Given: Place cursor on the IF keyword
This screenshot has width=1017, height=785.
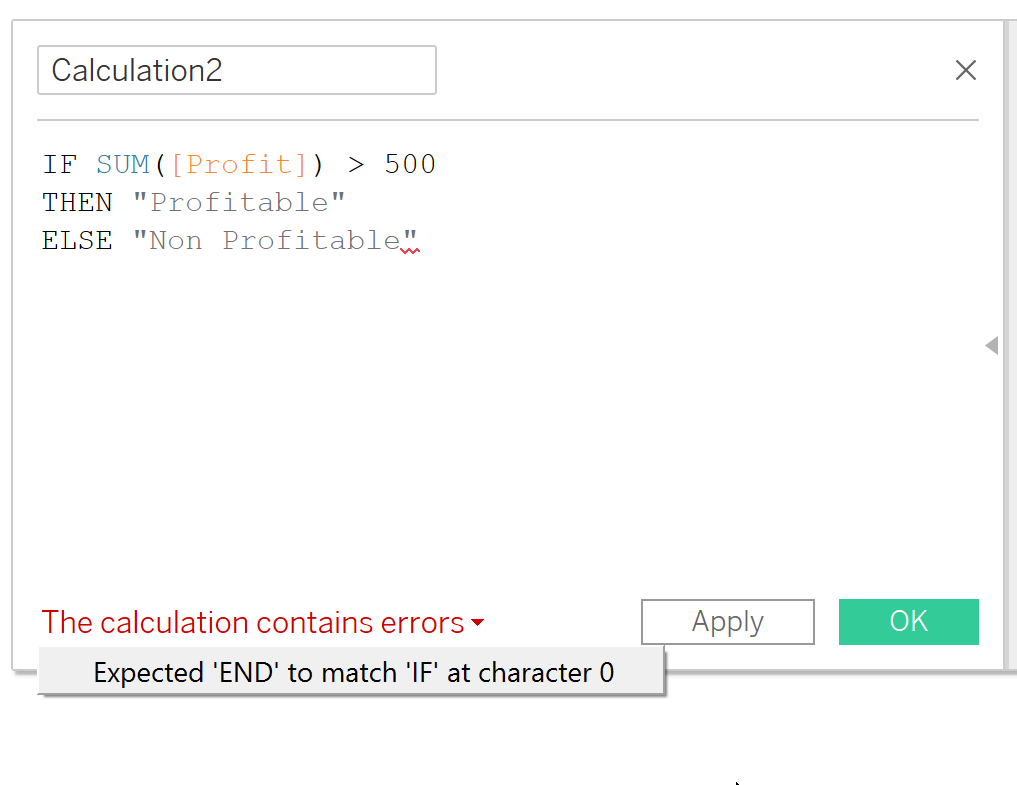Looking at the screenshot, I should click(x=59, y=164).
